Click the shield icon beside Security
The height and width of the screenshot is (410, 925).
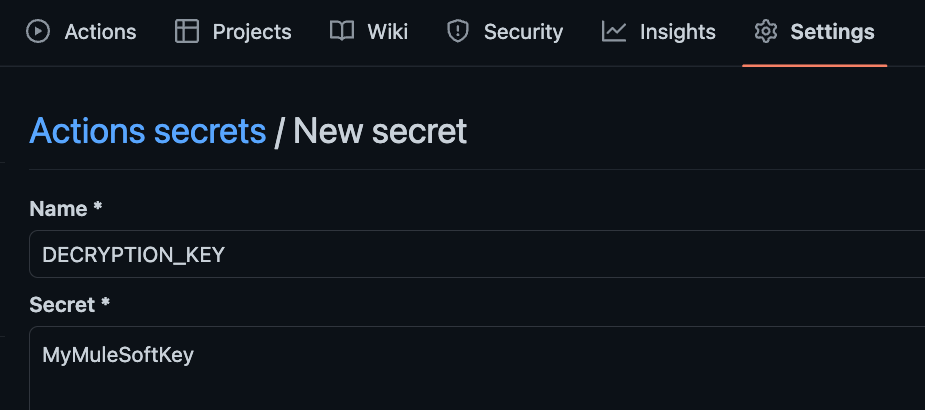458,31
